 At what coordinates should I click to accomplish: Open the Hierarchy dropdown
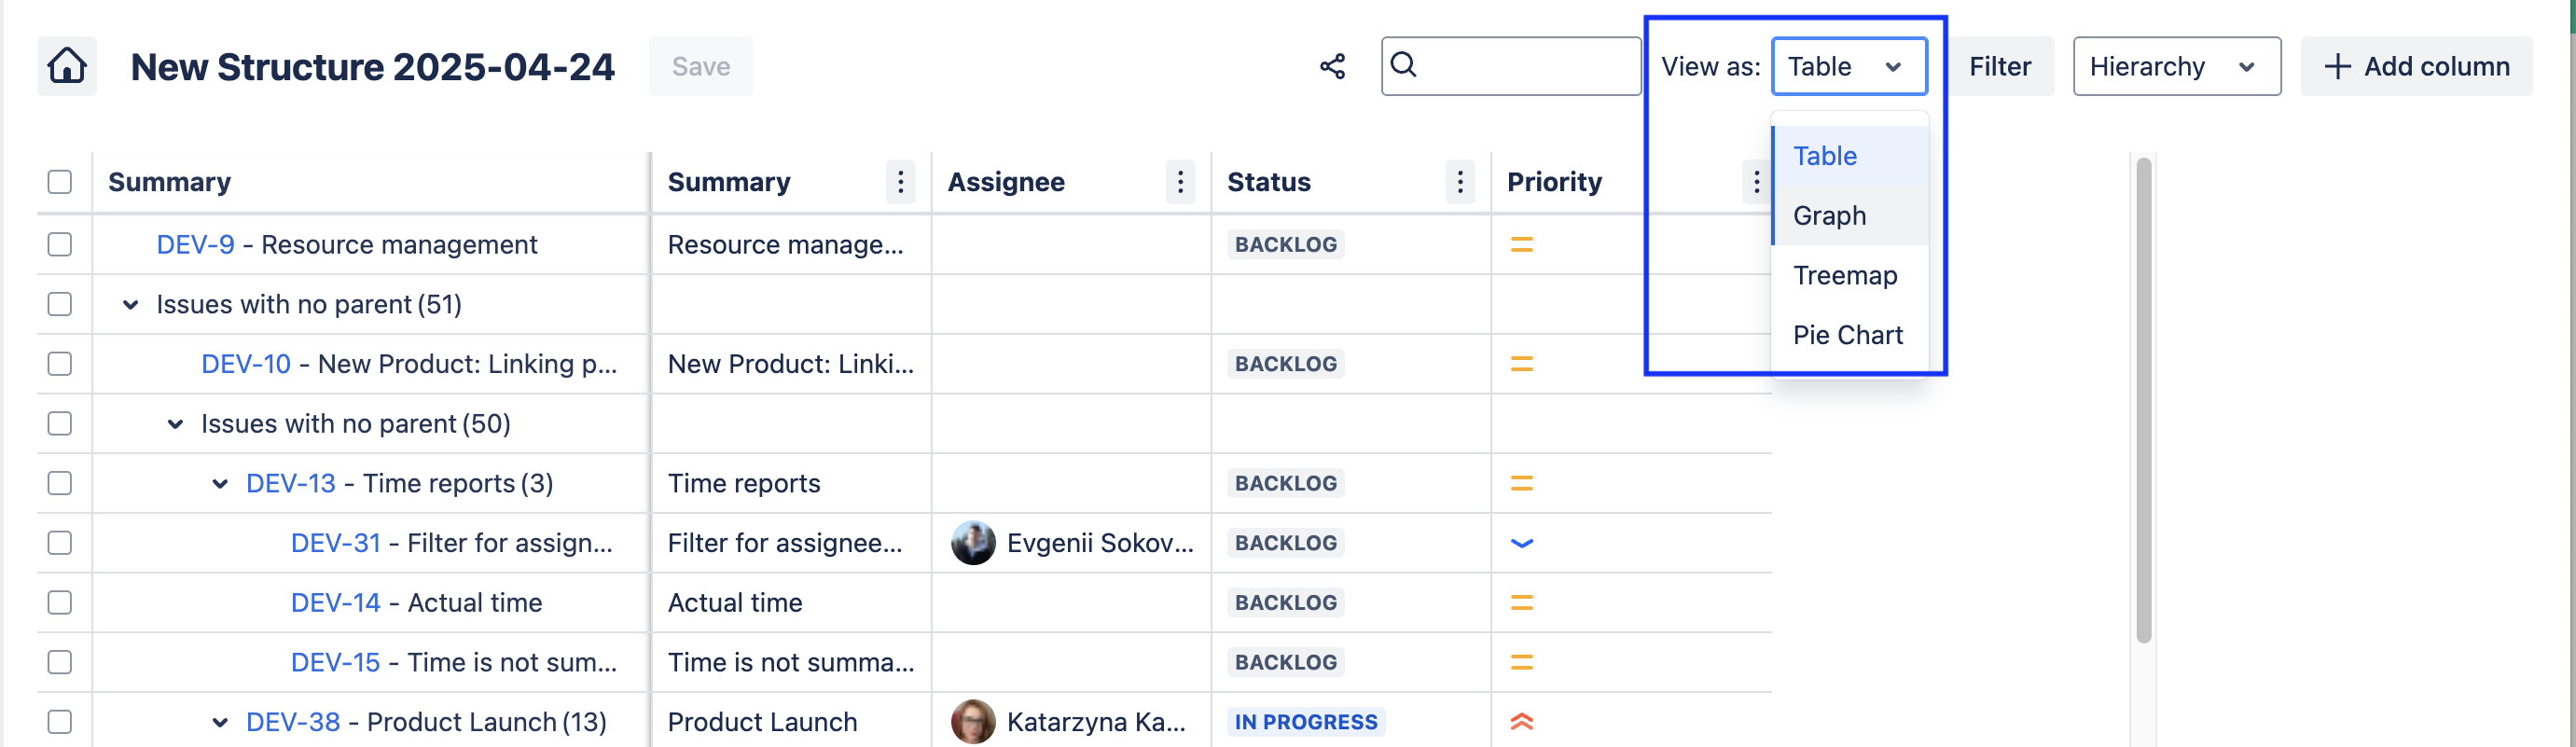tap(2176, 66)
